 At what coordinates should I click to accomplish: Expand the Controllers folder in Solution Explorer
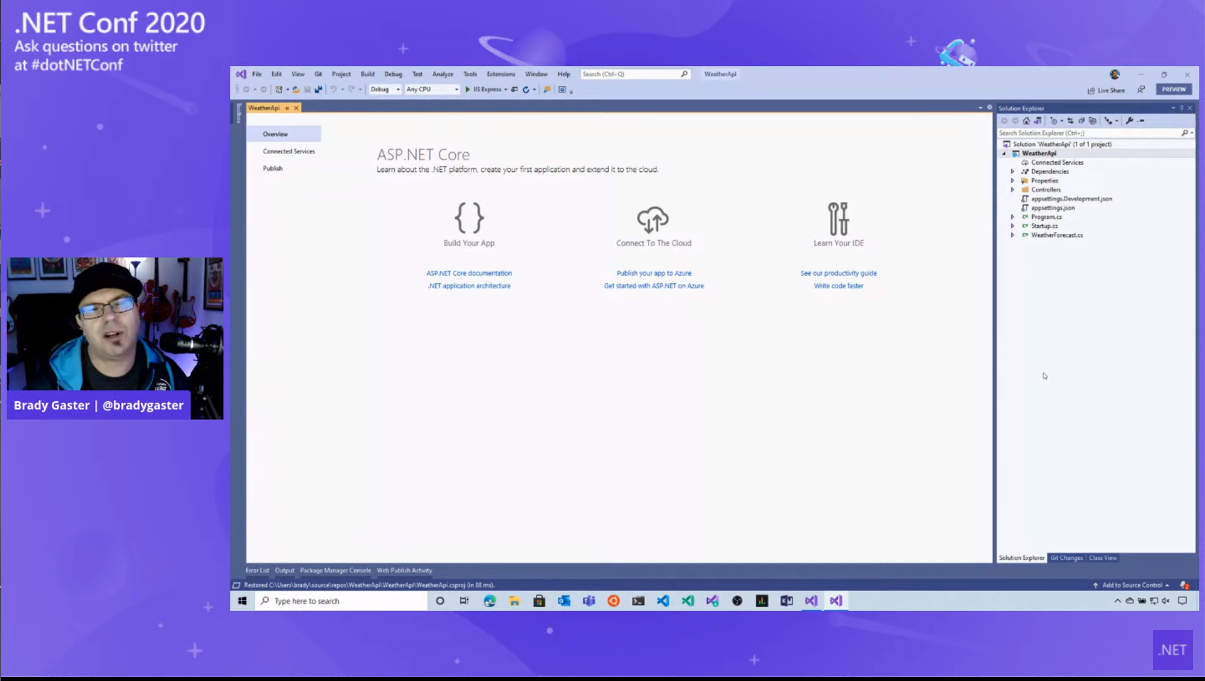[x=1012, y=190]
